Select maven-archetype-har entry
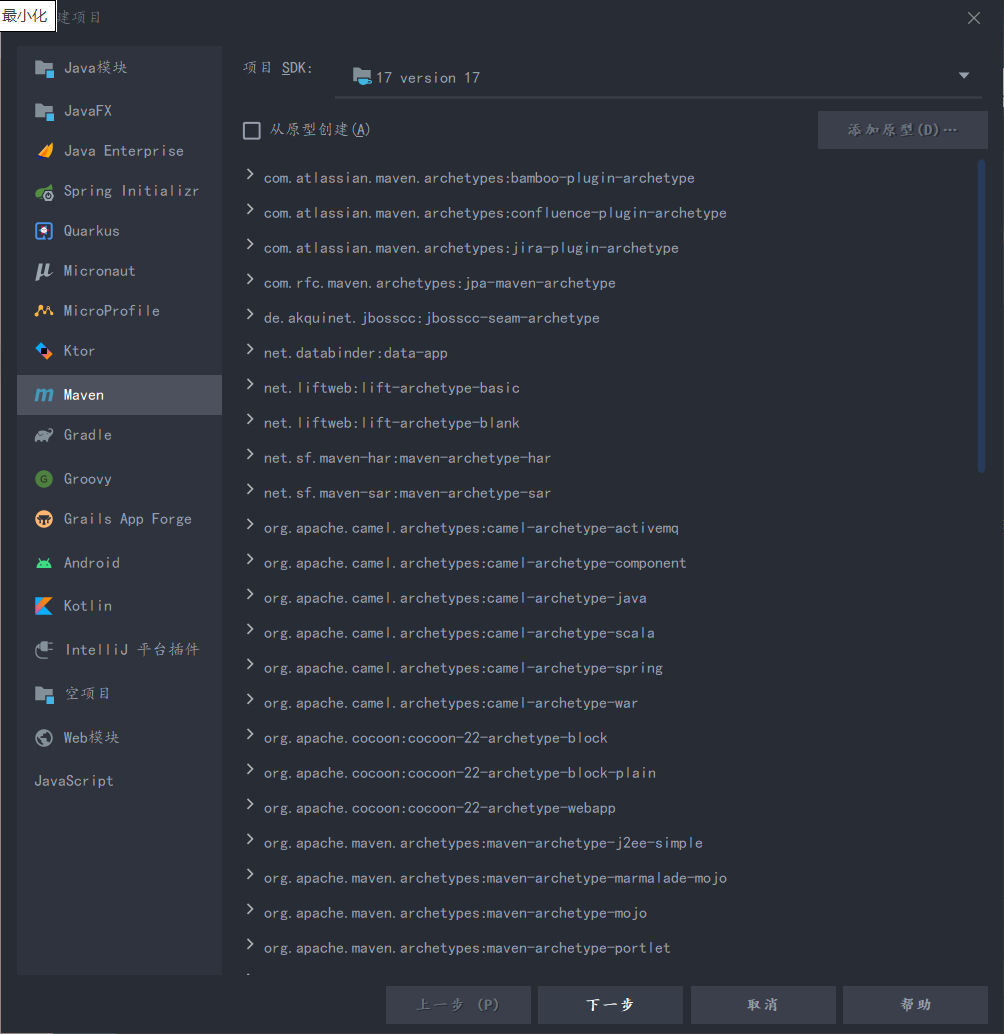The image size is (1004, 1034). [x=407, y=458]
